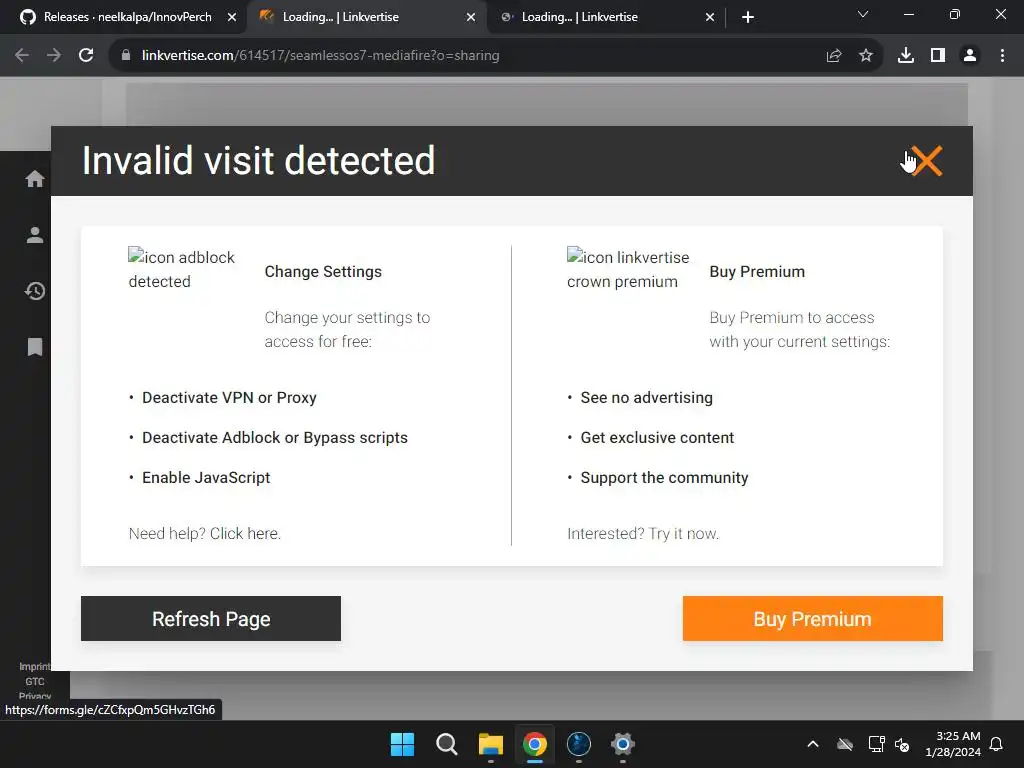Toggle Chrome side panel
This screenshot has width=1024, height=768.
click(938, 56)
